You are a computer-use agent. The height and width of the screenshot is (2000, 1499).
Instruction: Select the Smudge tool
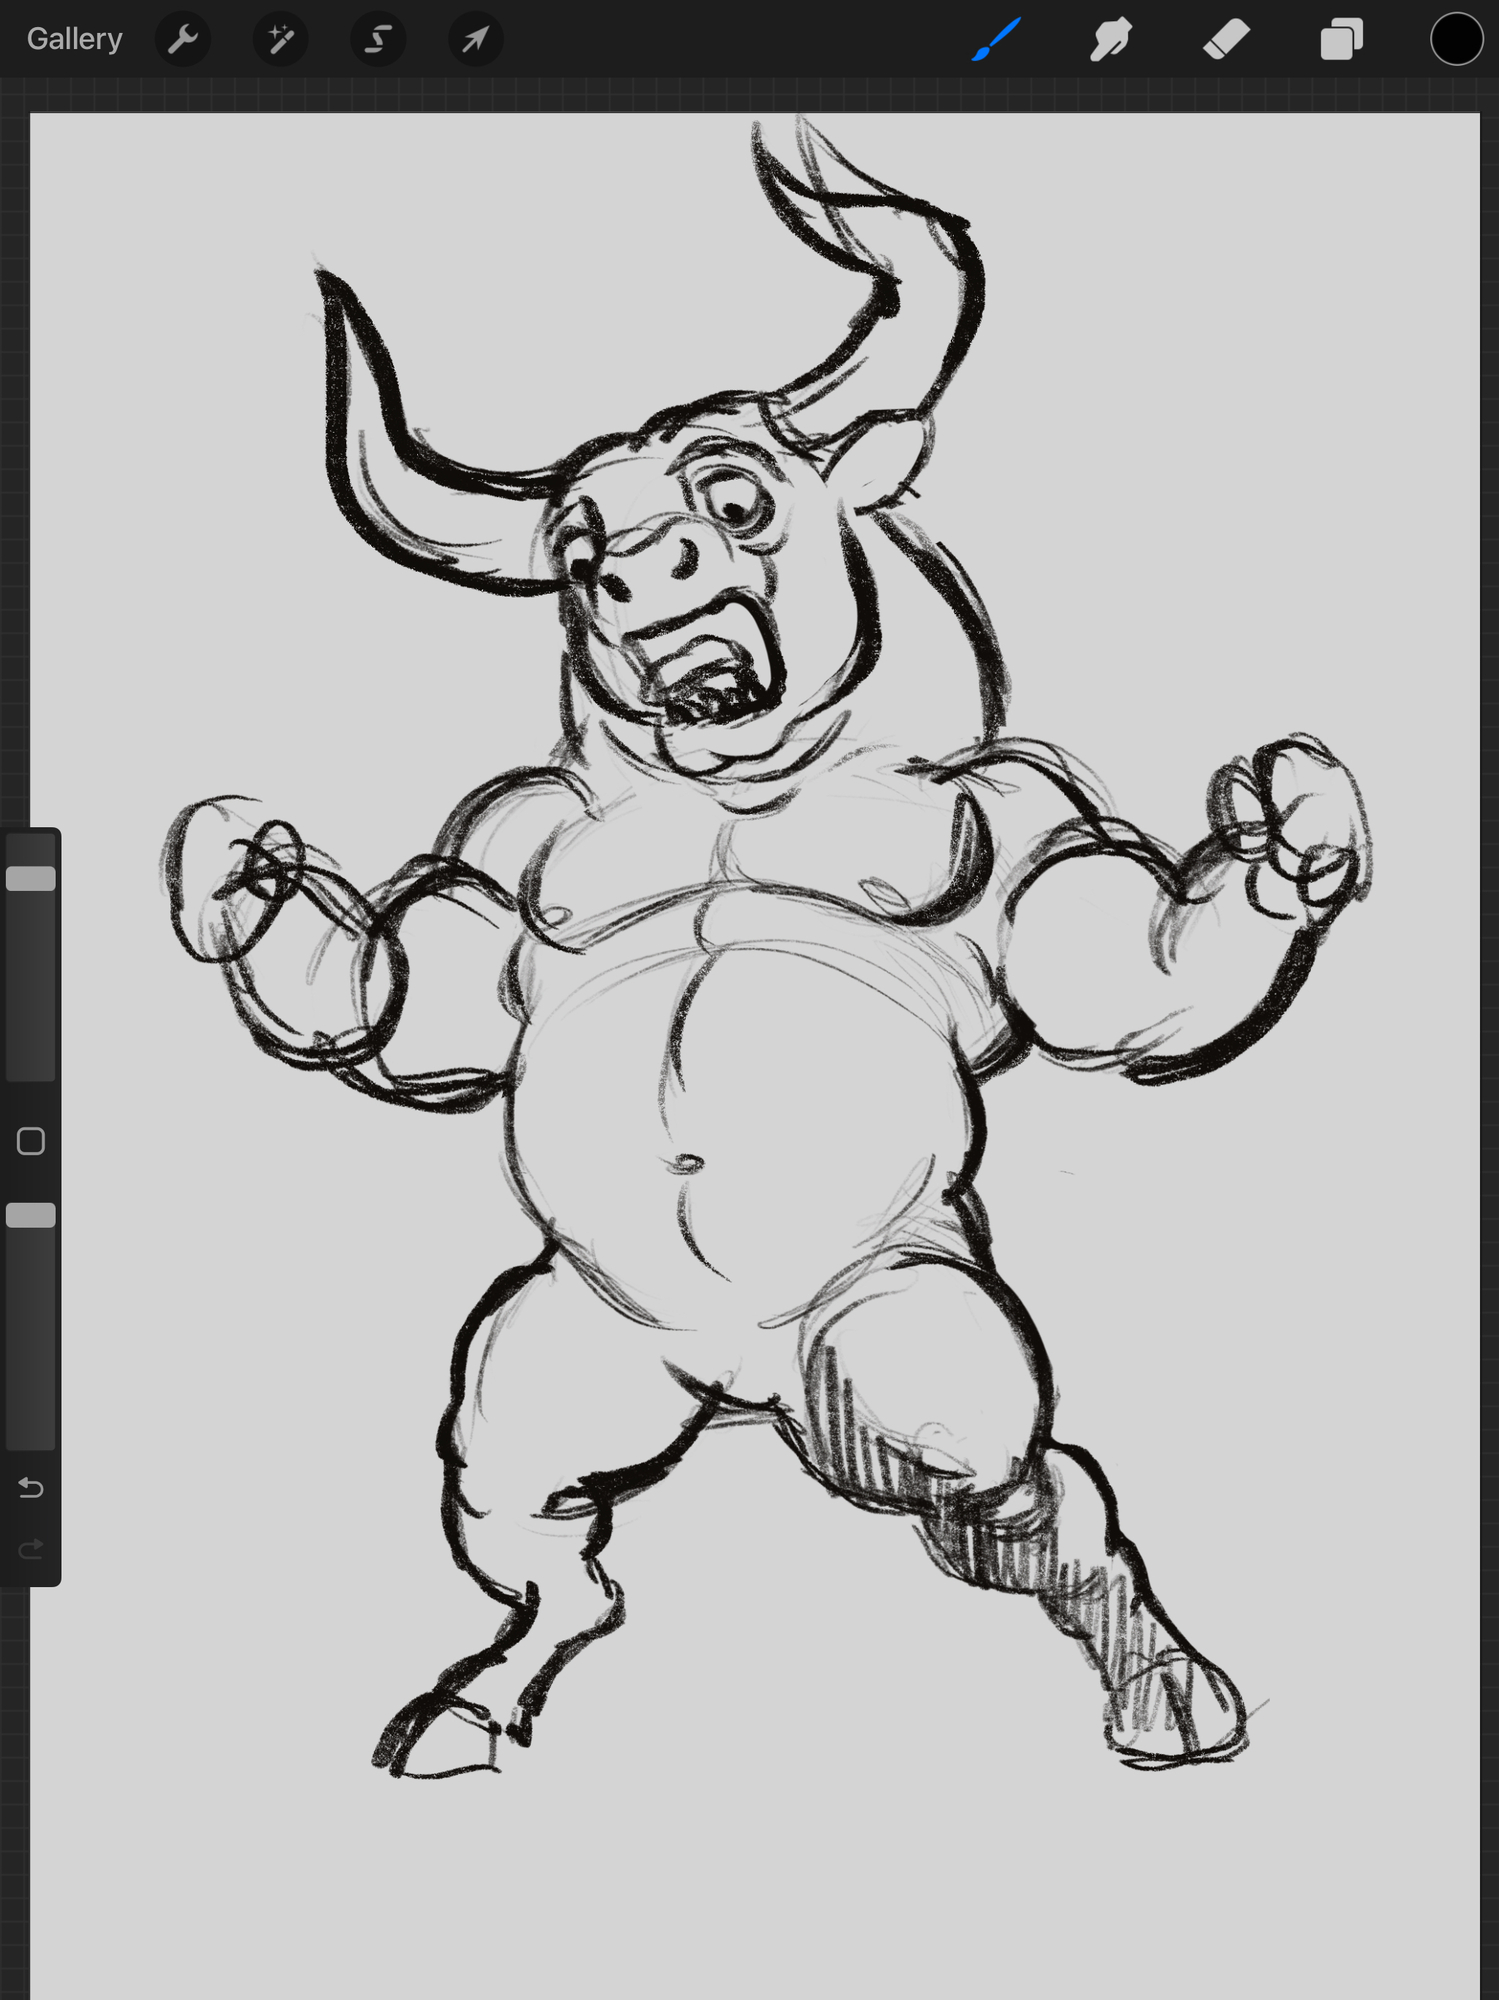tap(1111, 39)
